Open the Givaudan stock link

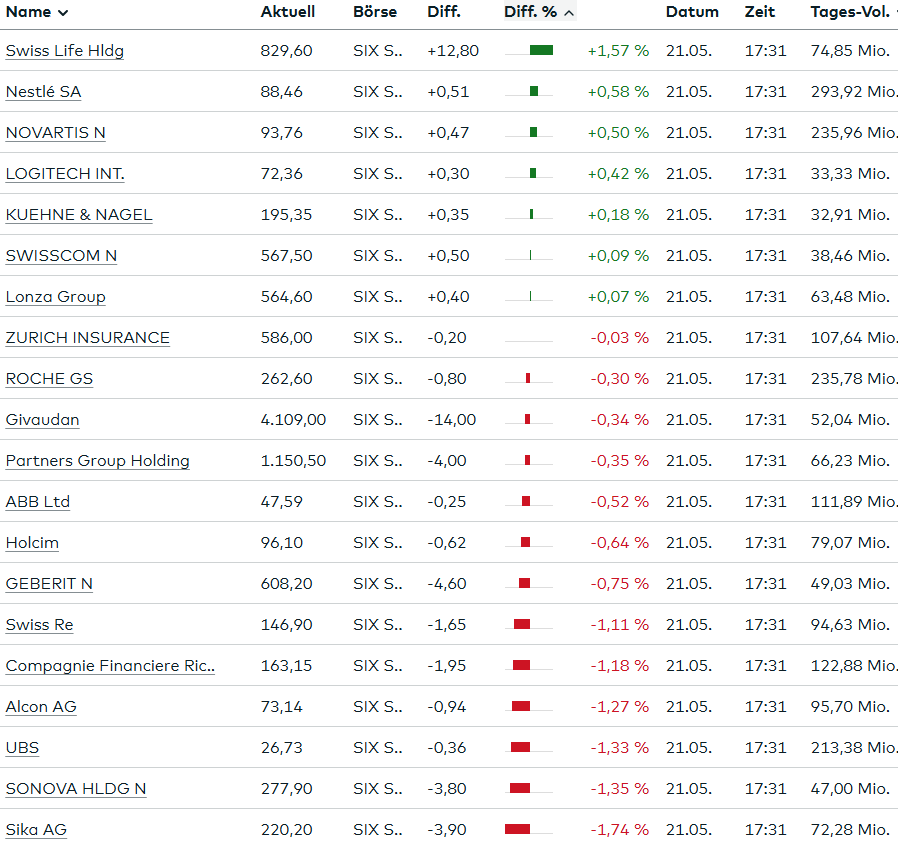[42, 420]
